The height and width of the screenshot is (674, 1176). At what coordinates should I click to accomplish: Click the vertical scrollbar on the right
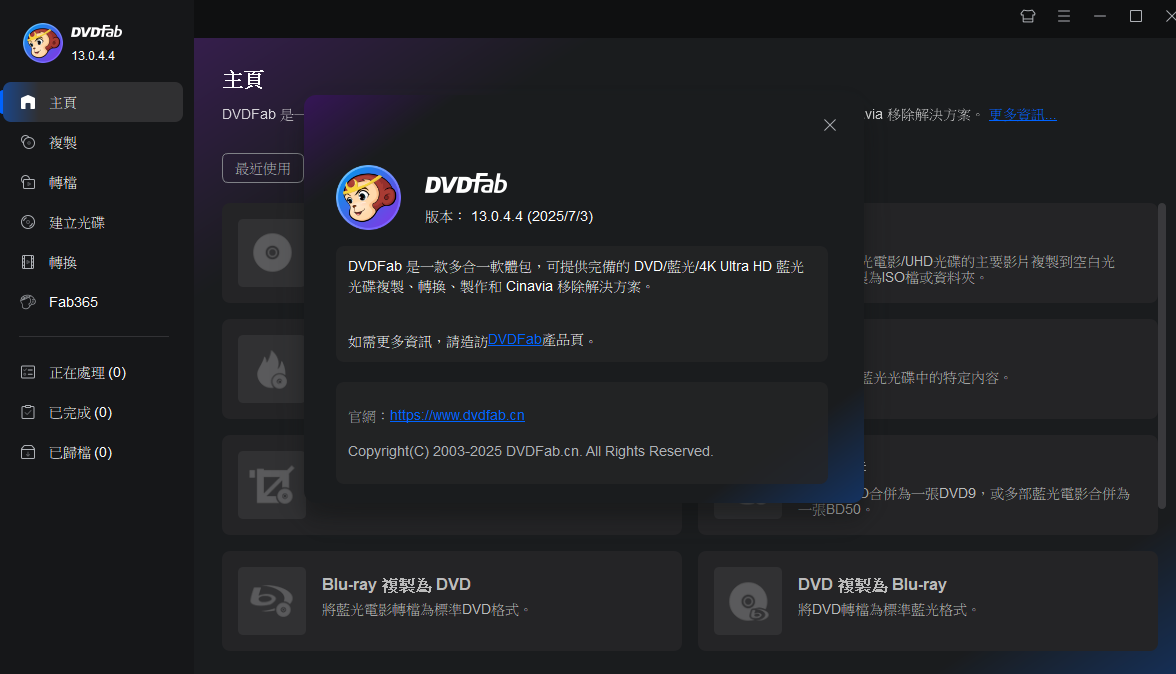point(1162,356)
